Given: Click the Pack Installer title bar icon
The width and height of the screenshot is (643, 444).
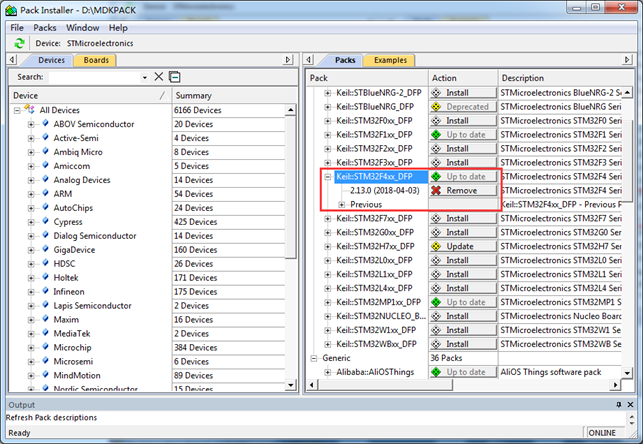Looking at the screenshot, I should coord(11,10).
